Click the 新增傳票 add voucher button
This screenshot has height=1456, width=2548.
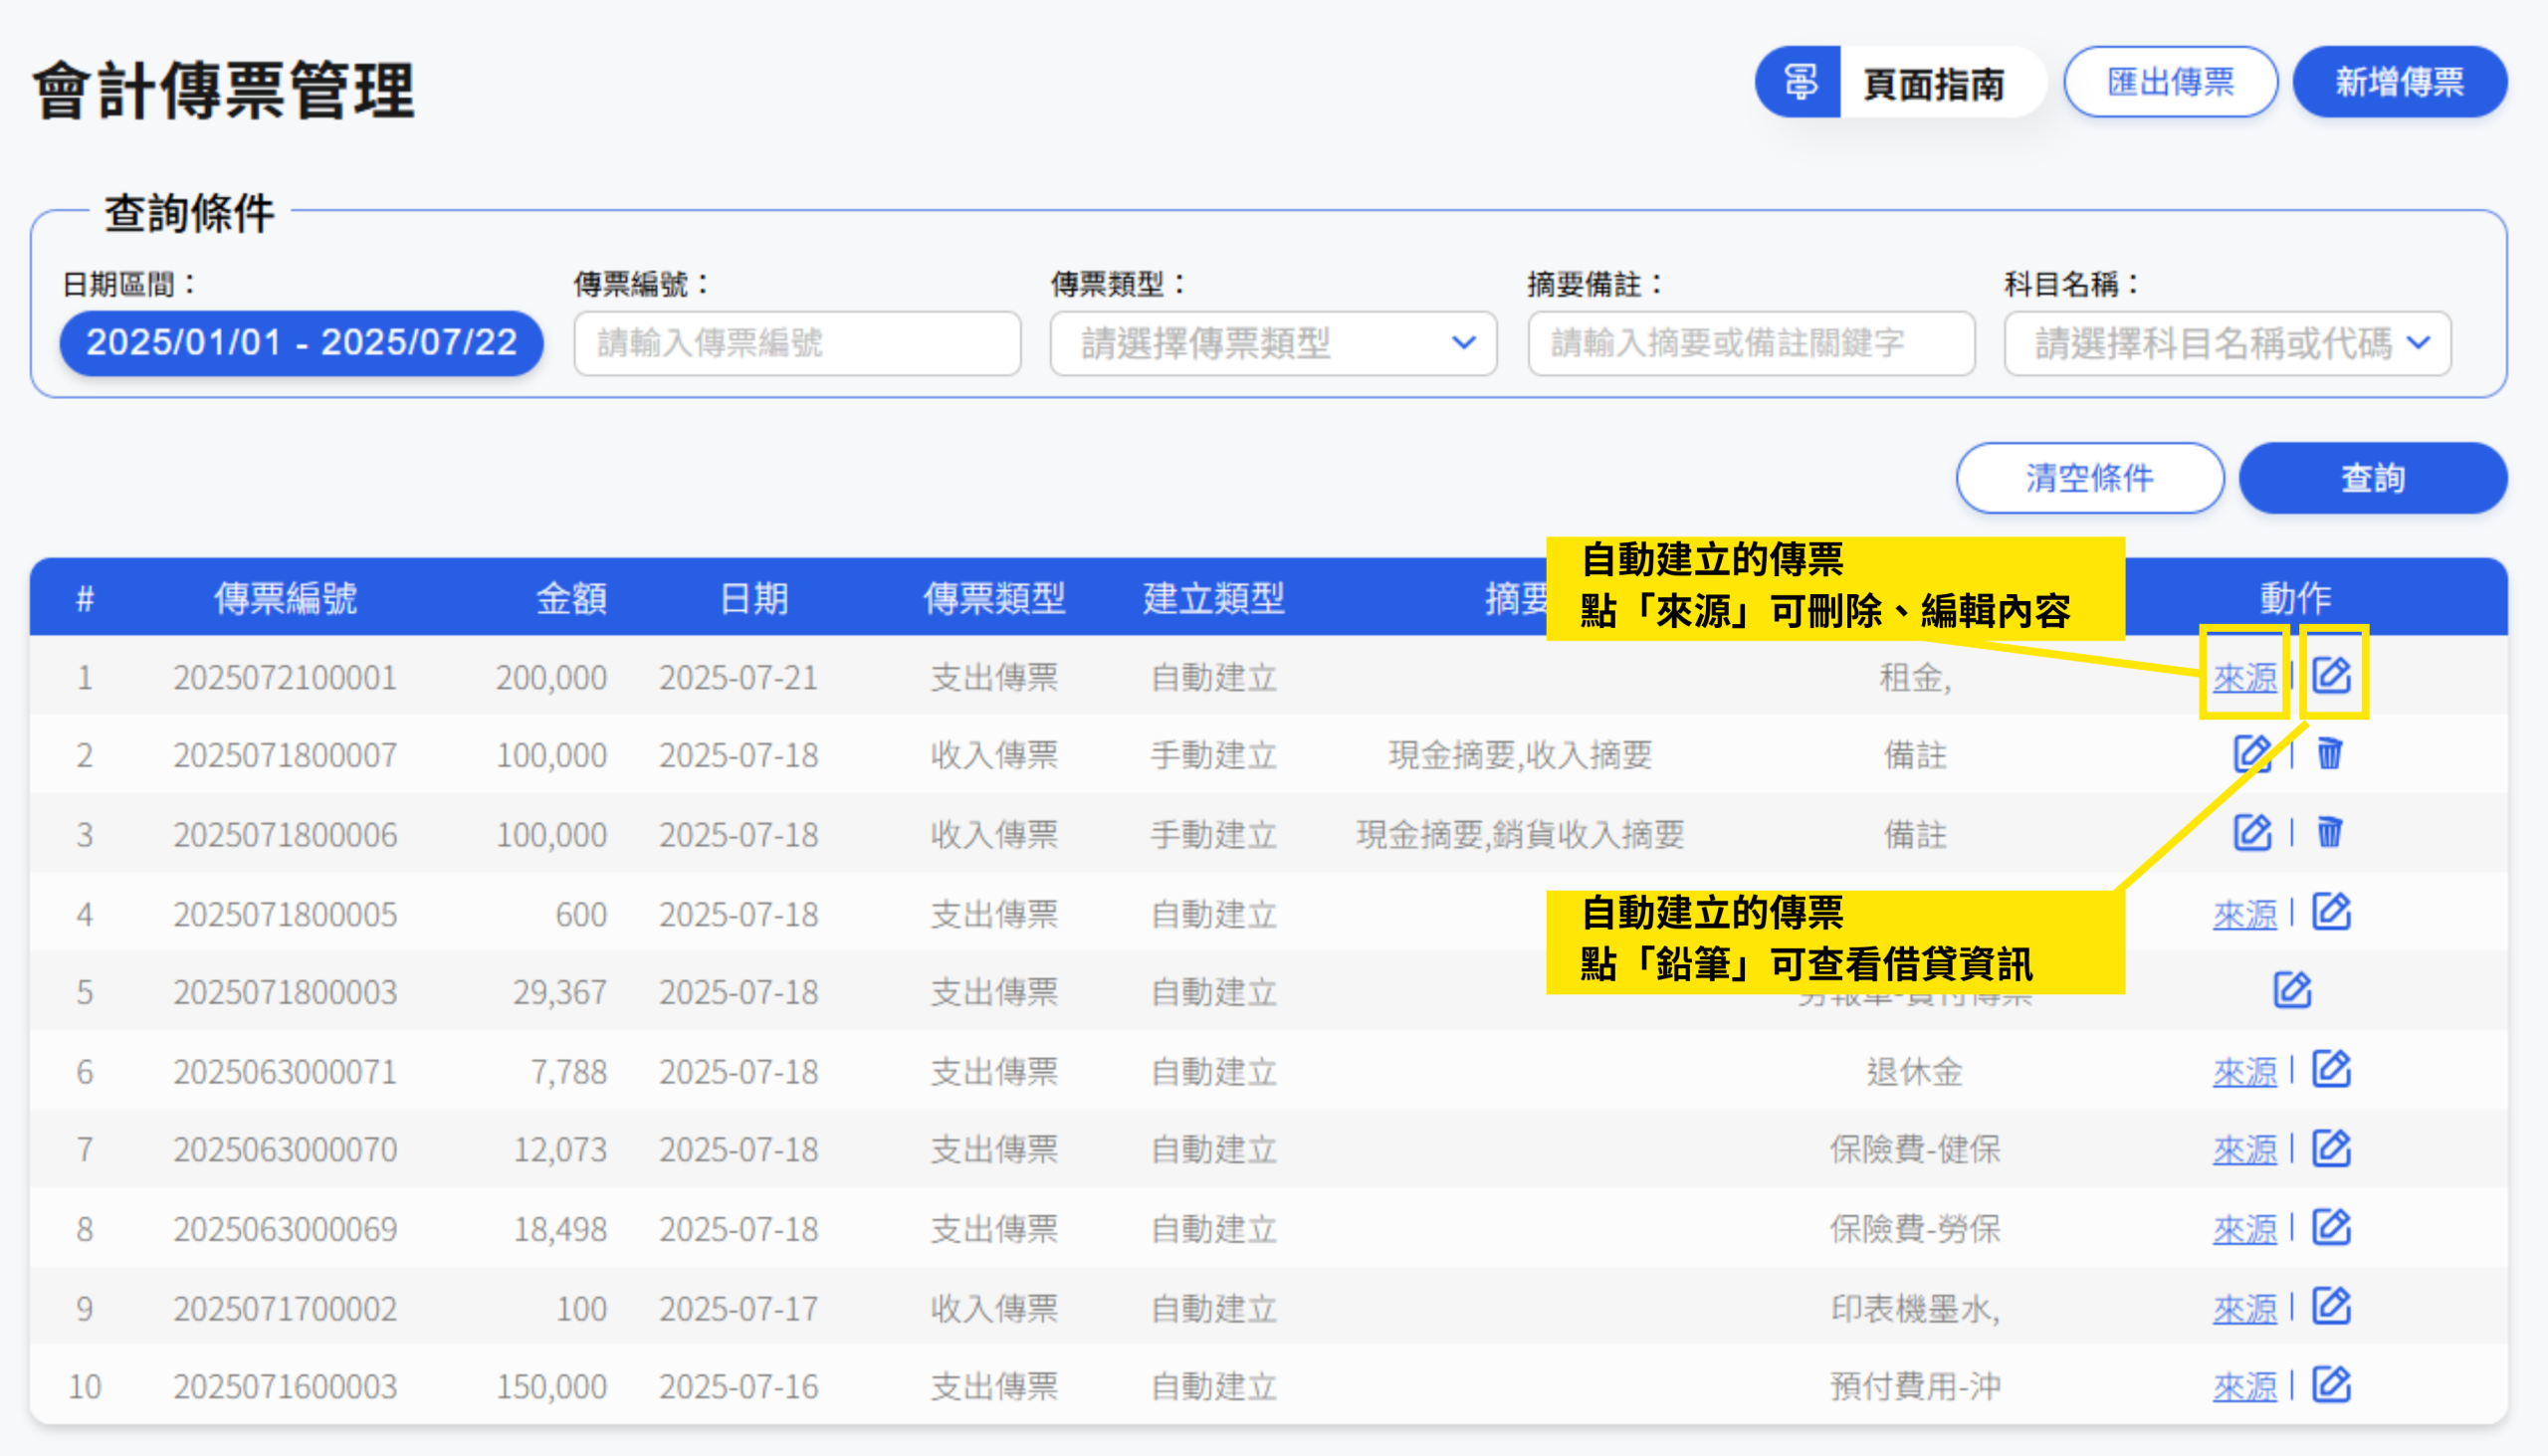[2399, 82]
